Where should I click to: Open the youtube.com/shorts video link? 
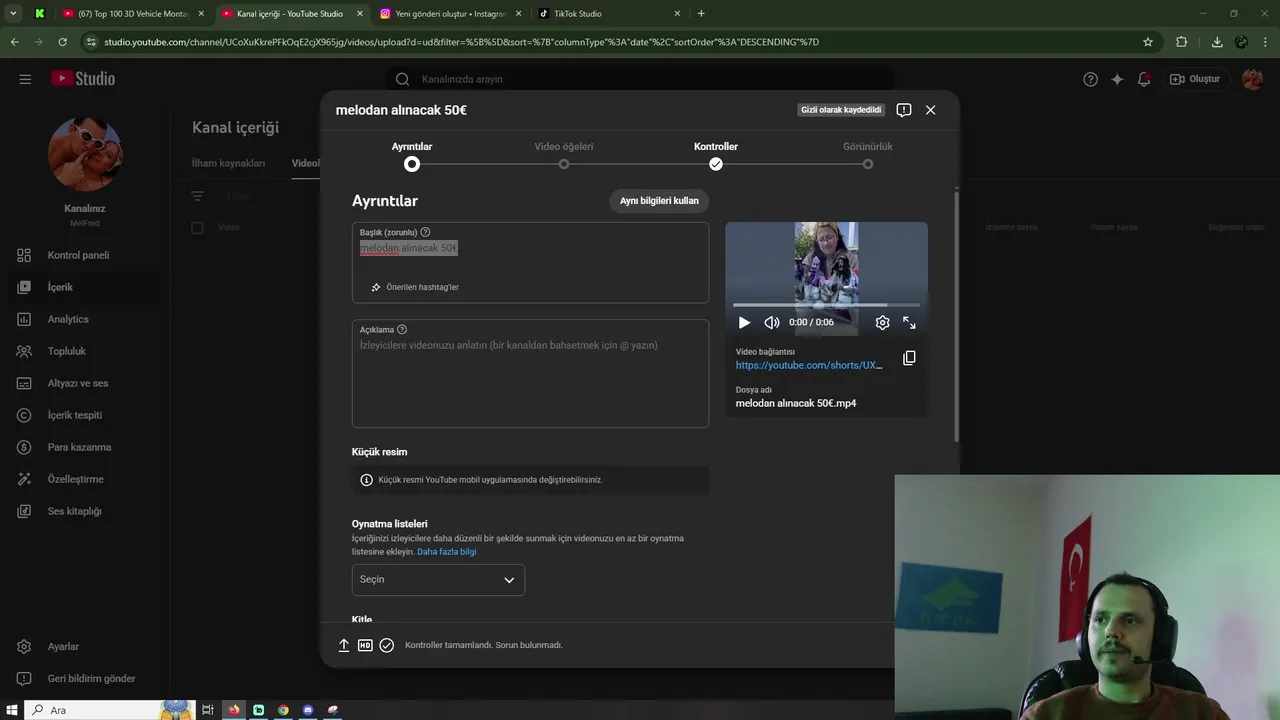[x=809, y=365]
